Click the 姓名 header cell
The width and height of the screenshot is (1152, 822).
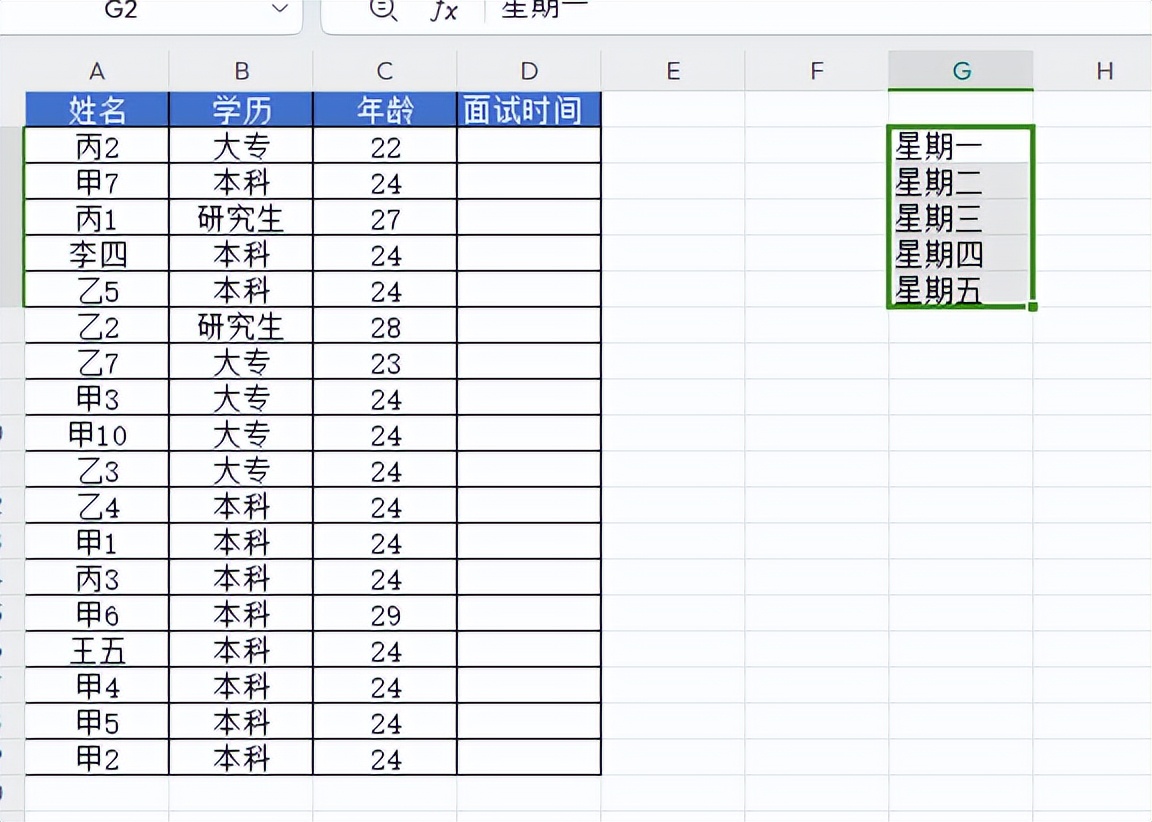click(97, 109)
